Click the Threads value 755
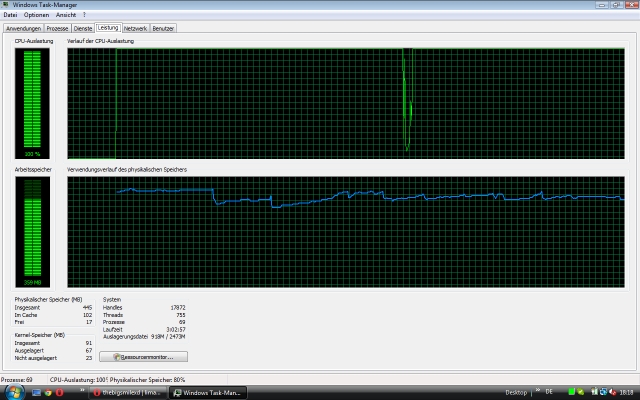640x400 pixels. point(180,315)
